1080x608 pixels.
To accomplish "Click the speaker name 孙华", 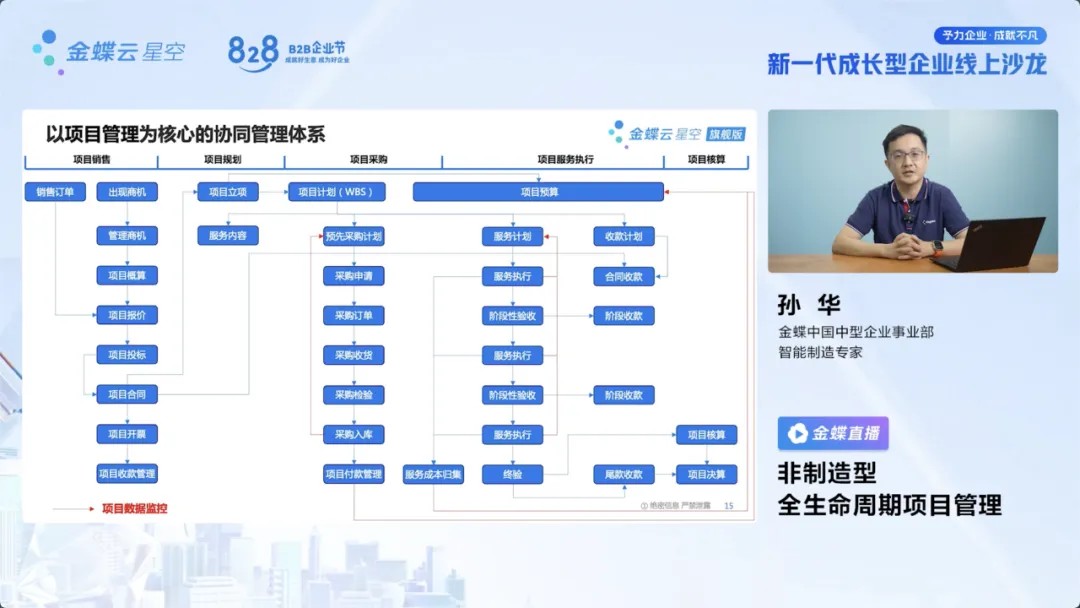I will click(x=809, y=305).
